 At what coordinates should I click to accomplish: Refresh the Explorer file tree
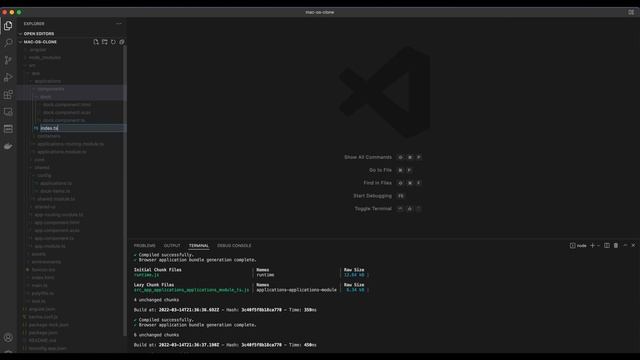(x=113, y=42)
